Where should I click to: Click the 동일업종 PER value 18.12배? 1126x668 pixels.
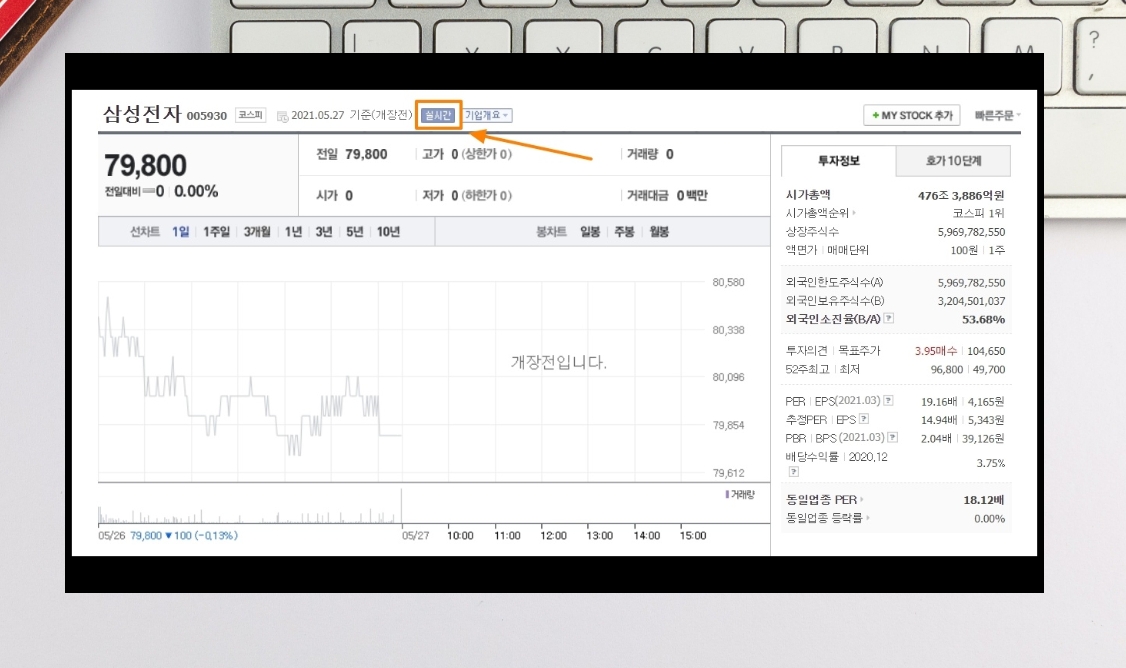coord(983,500)
